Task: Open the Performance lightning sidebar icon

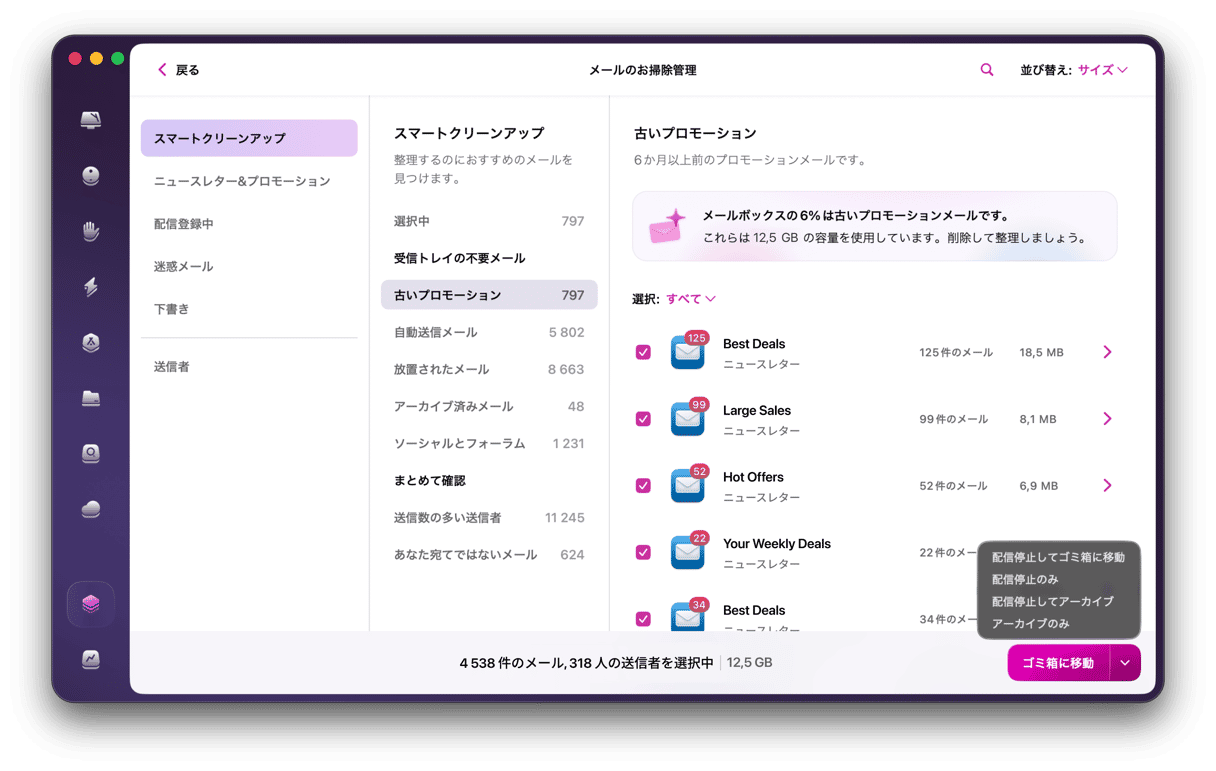Action: pyautogui.click(x=91, y=288)
